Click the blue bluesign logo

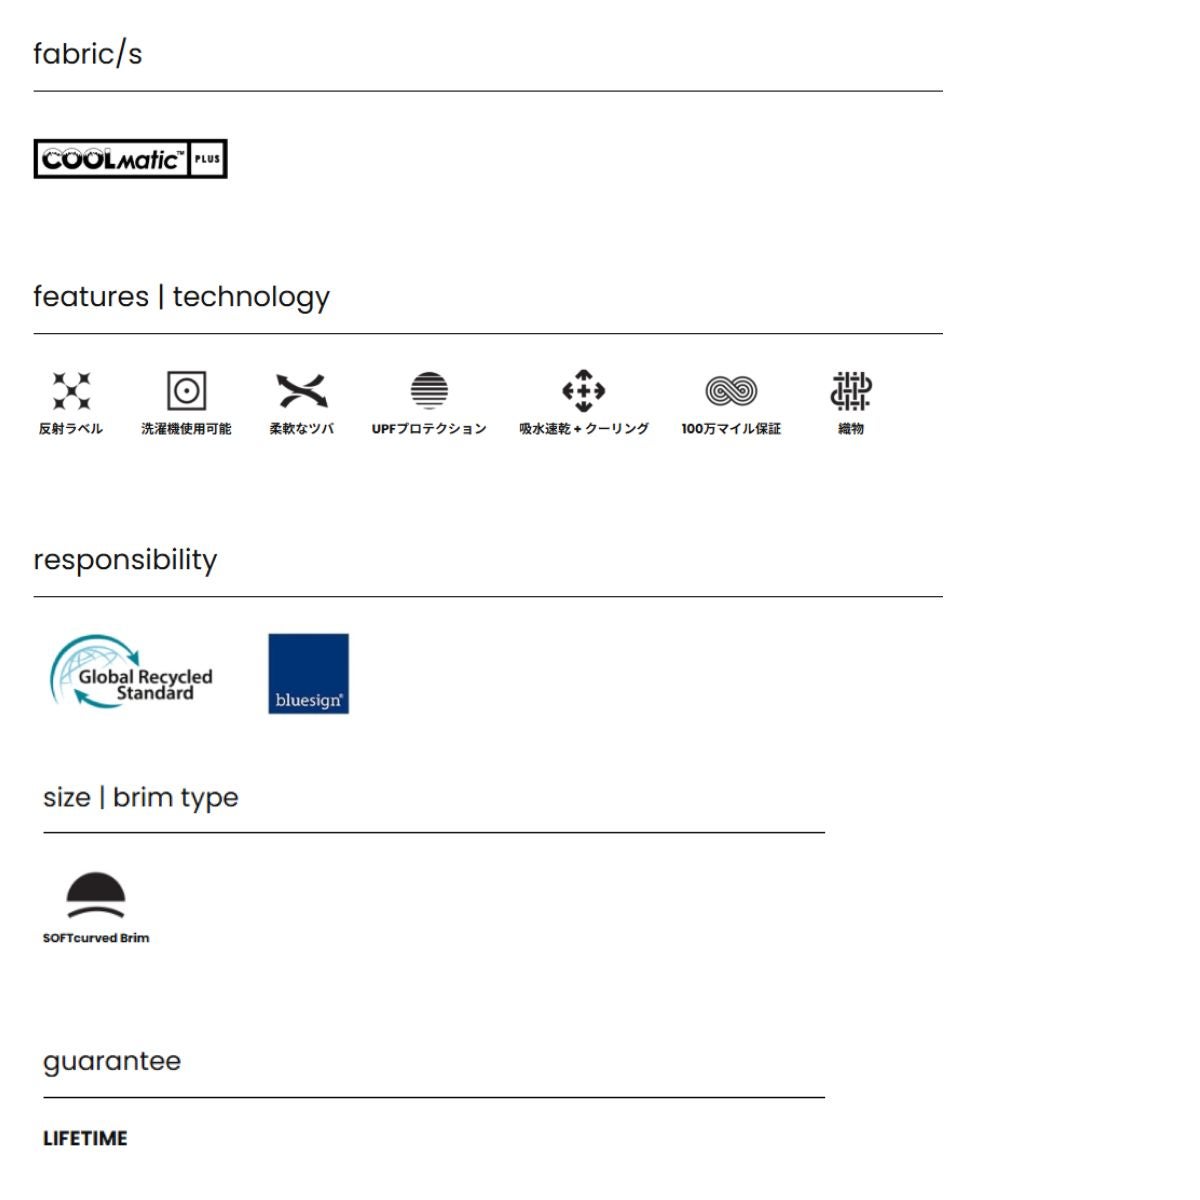(308, 673)
